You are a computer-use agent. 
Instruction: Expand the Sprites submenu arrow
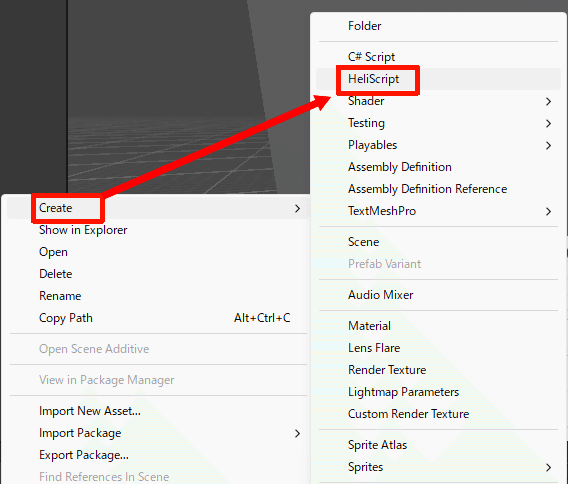548,468
